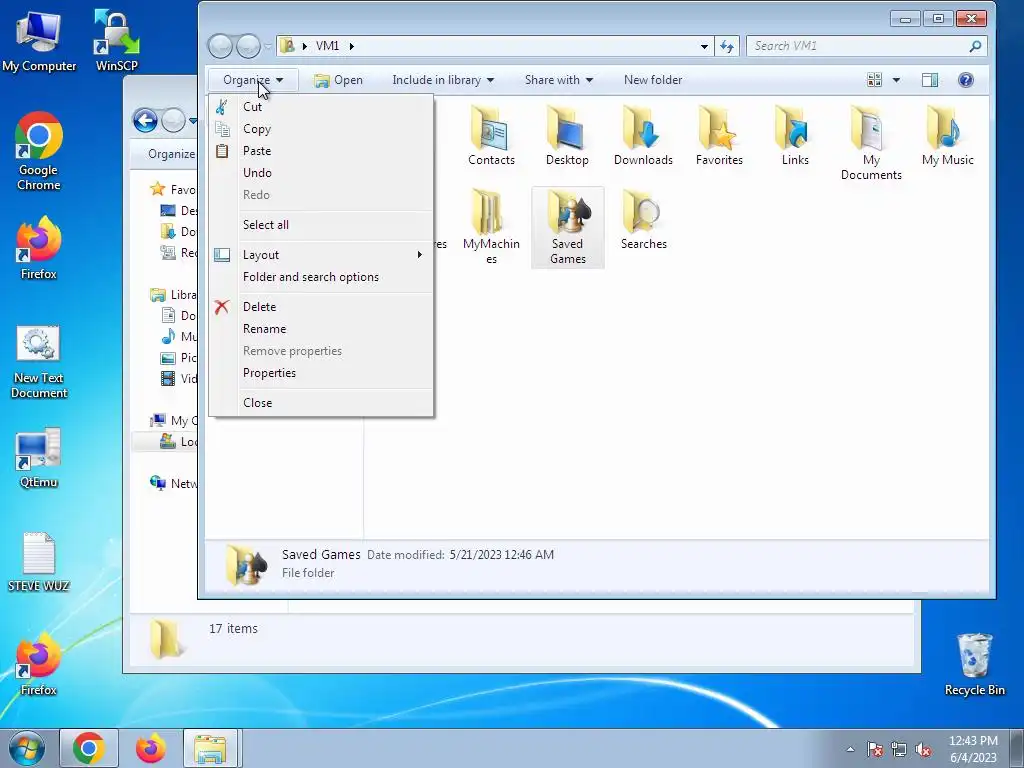
Task: Choose Cut from Organize menu
Action: pos(321,107)
